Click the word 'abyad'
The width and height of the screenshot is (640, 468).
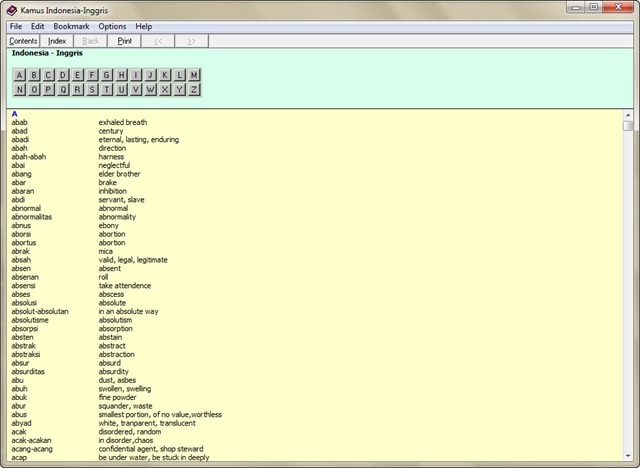[x=21, y=423]
